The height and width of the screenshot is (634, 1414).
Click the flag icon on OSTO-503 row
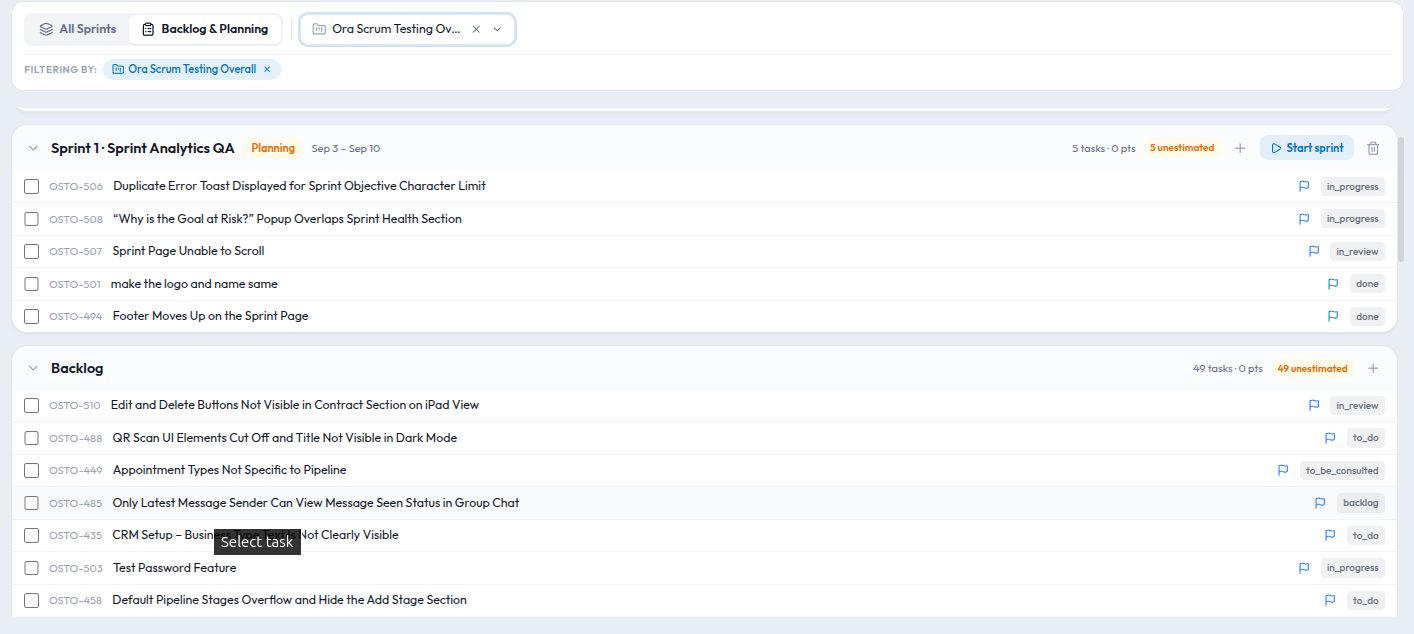click(x=1304, y=568)
